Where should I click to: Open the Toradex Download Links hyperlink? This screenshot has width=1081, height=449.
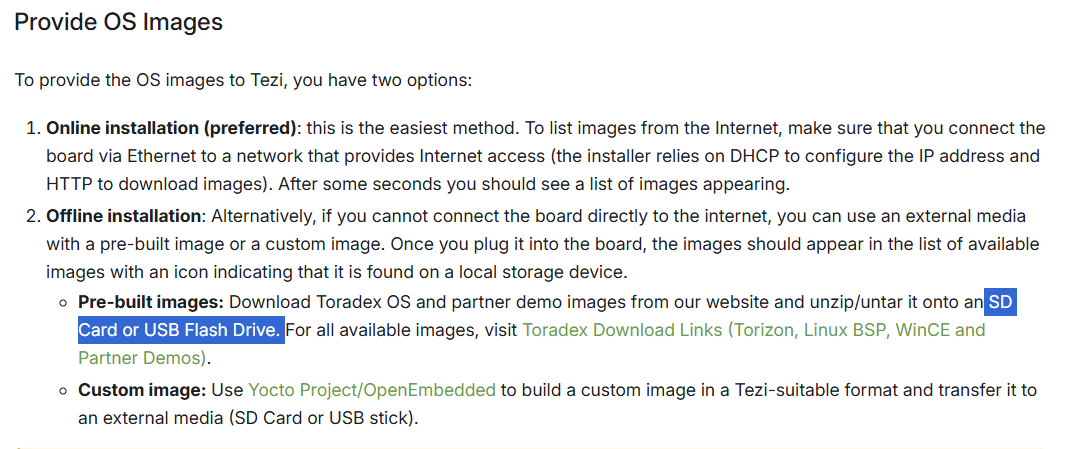click(754, 330)
